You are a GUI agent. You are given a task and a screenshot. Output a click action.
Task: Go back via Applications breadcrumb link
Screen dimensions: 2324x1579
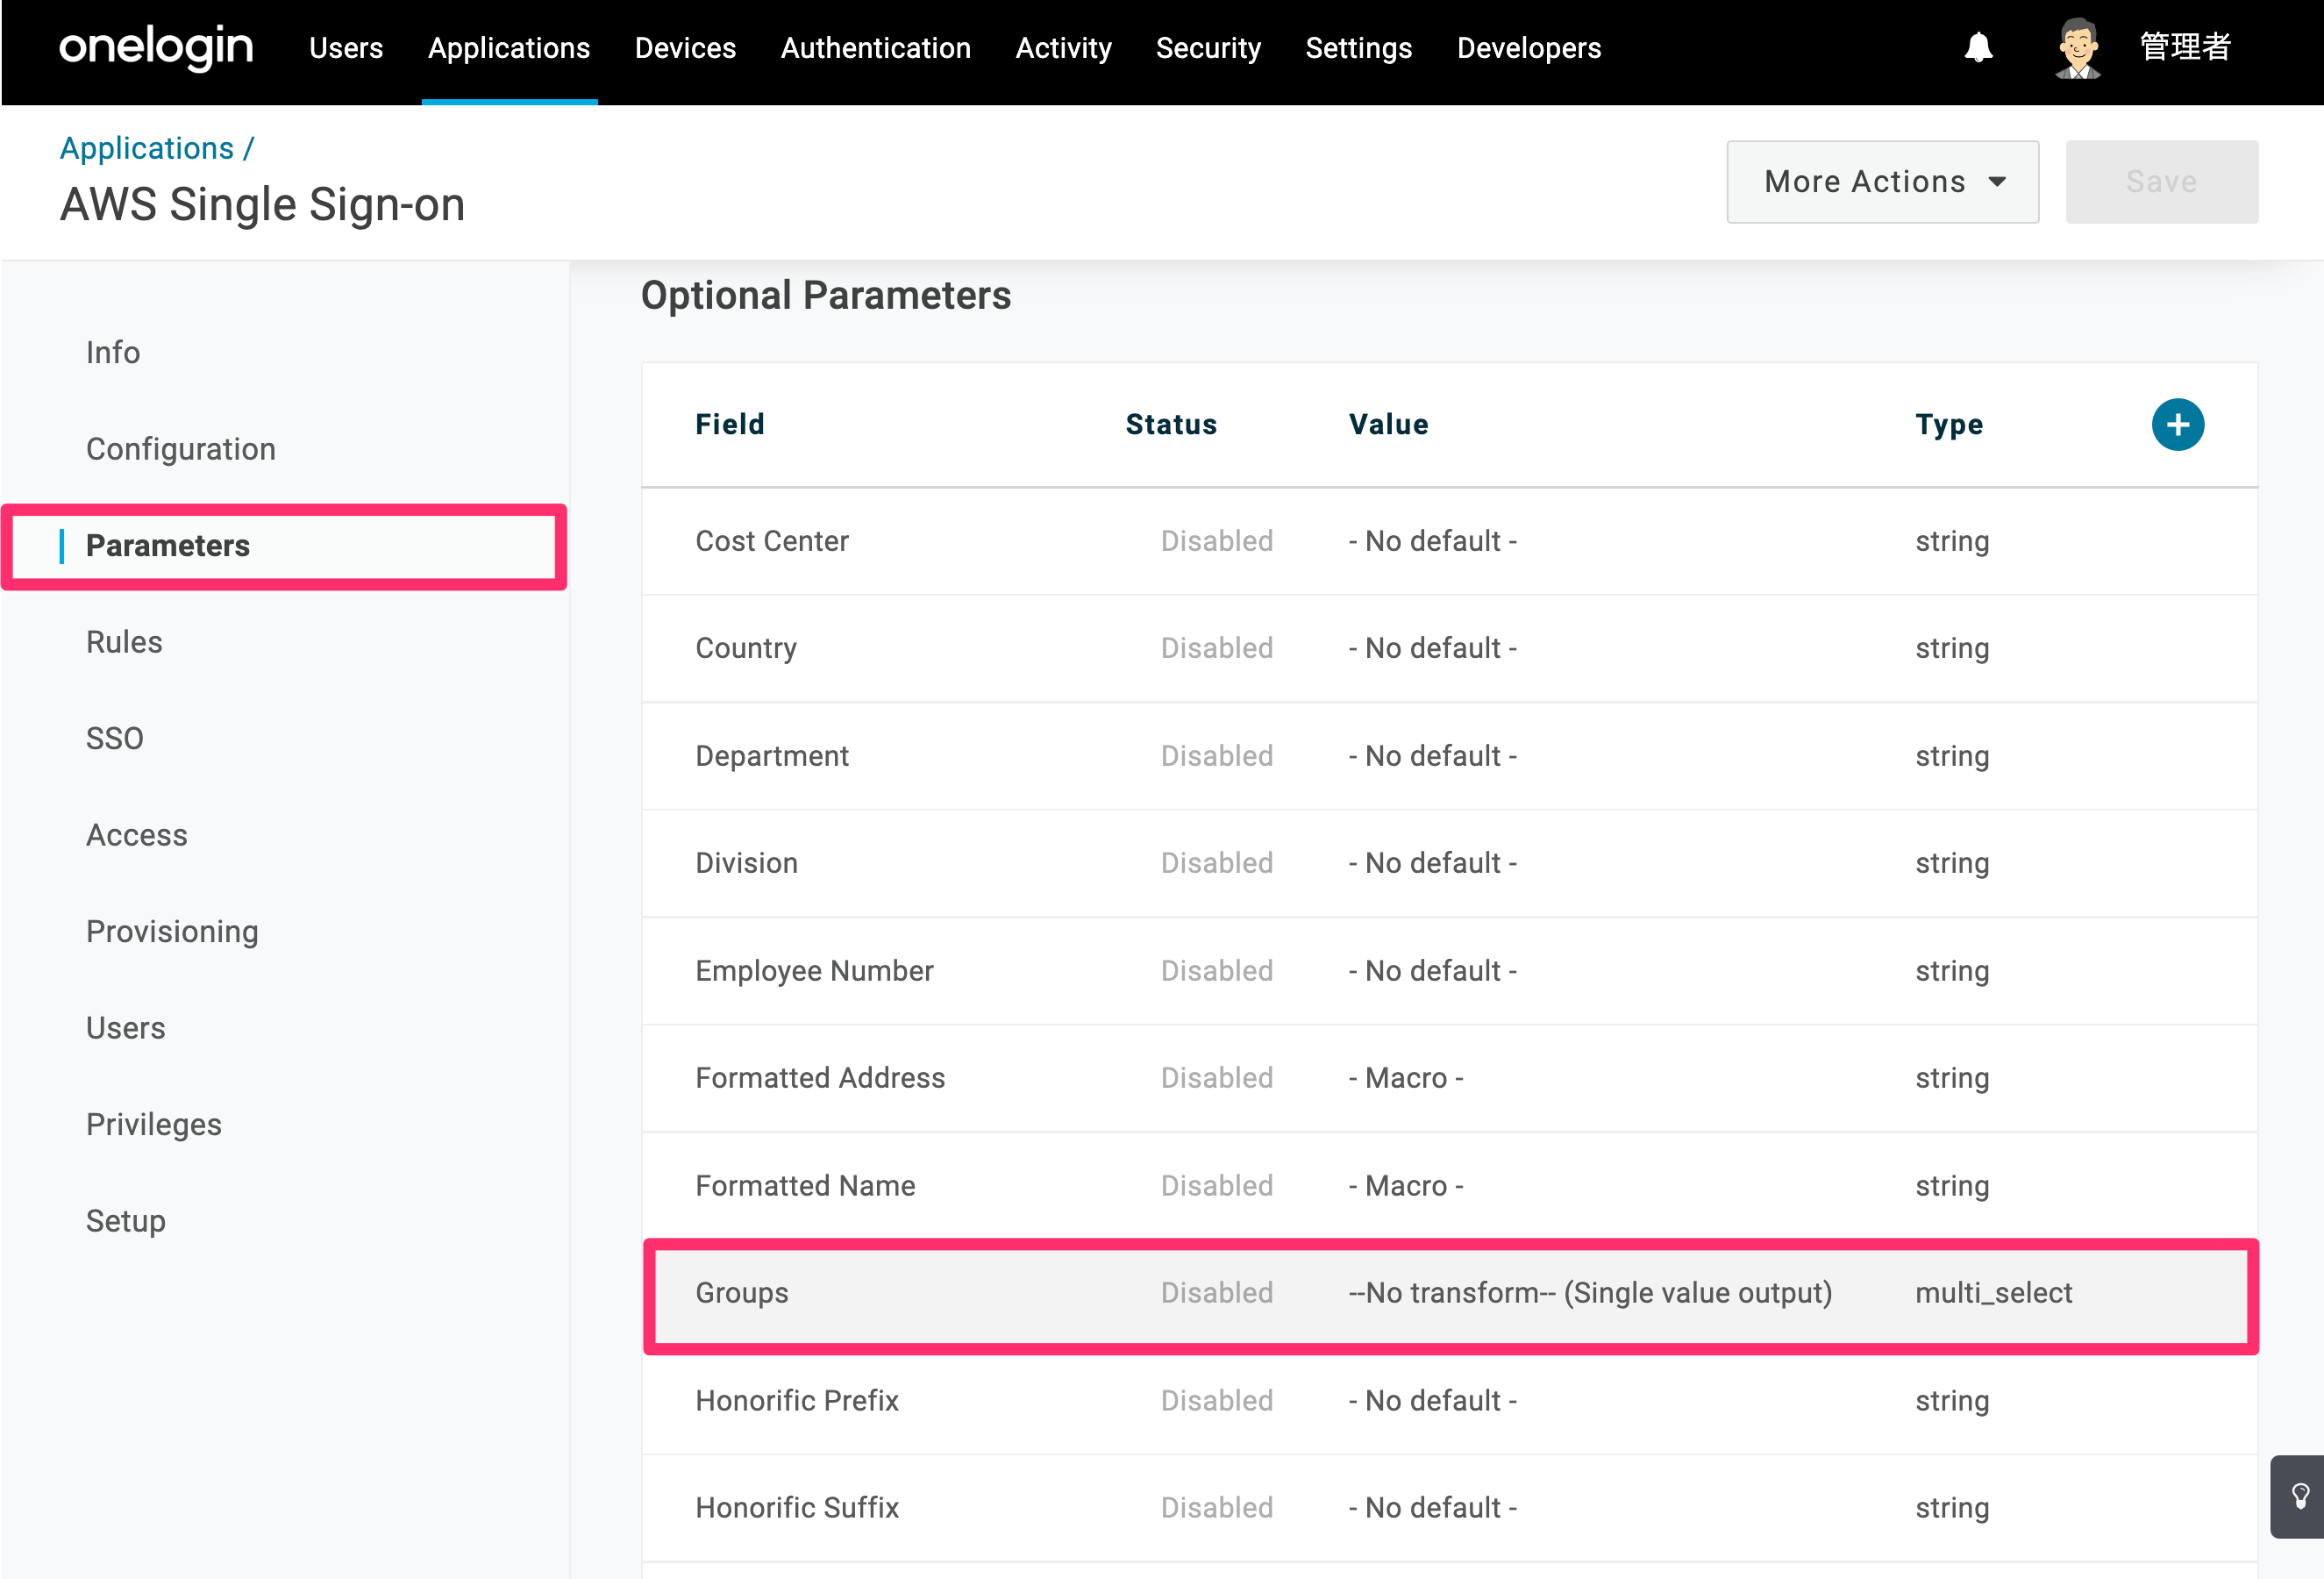(x=147, y=148)
